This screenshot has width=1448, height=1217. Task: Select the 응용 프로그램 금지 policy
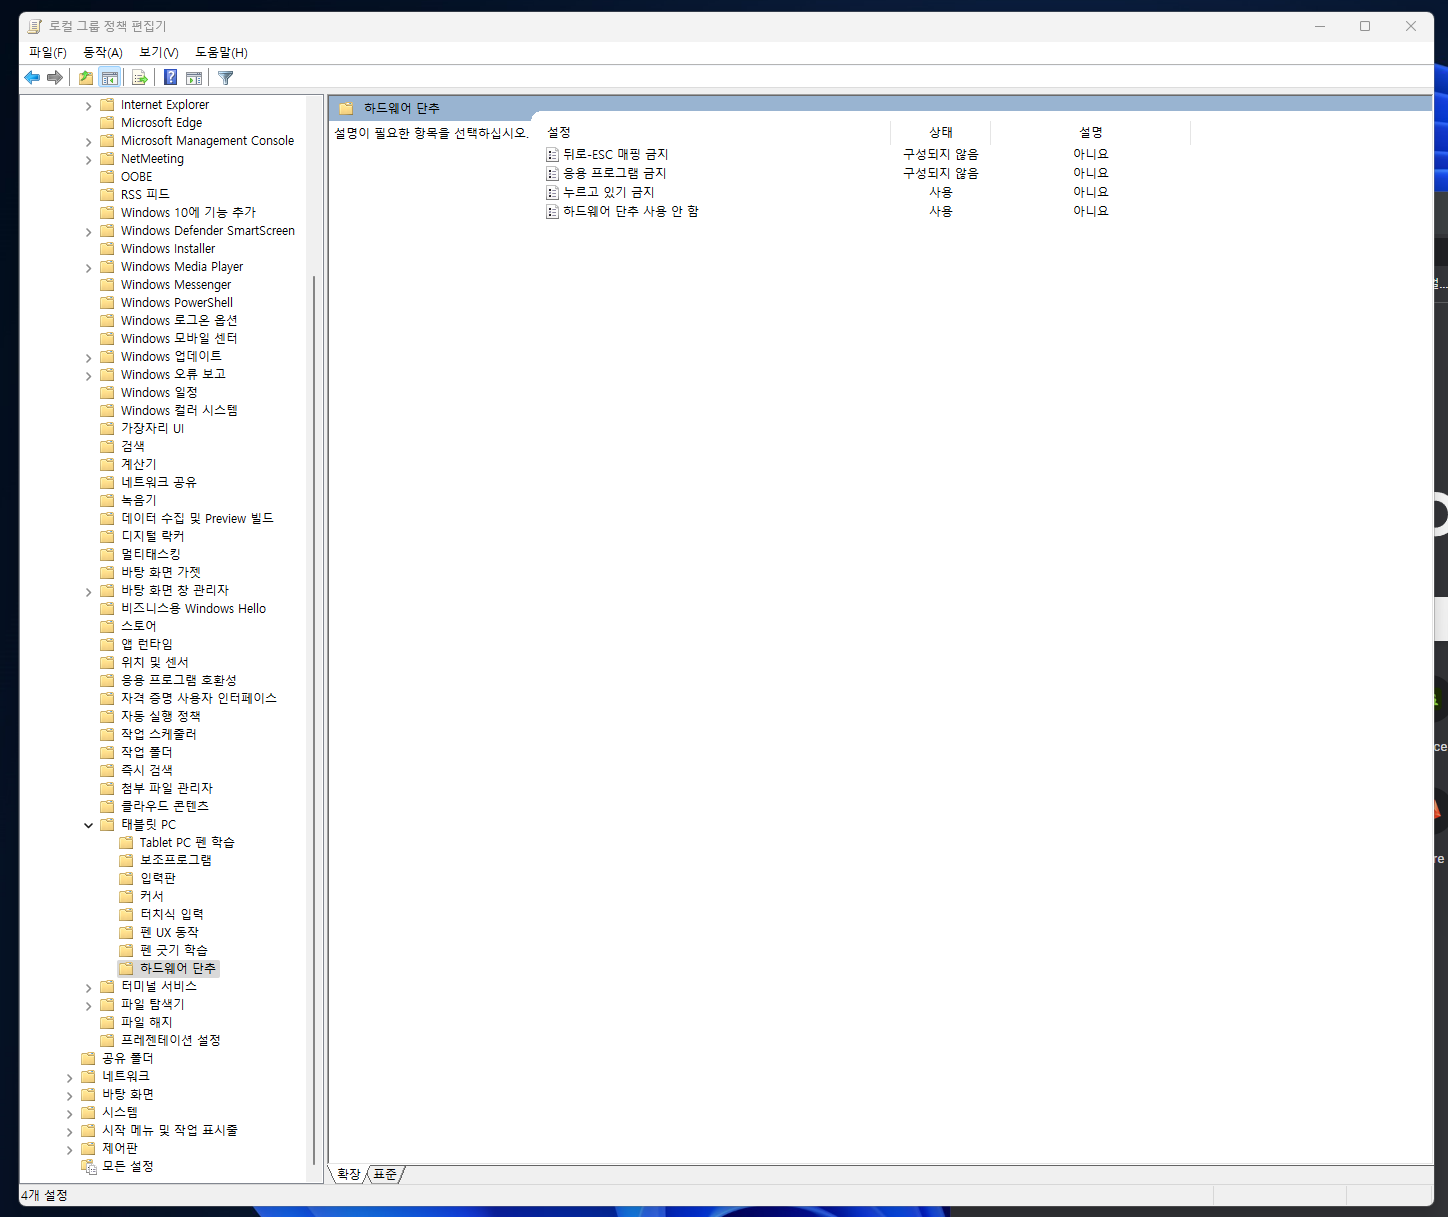[x=614, y=173]
